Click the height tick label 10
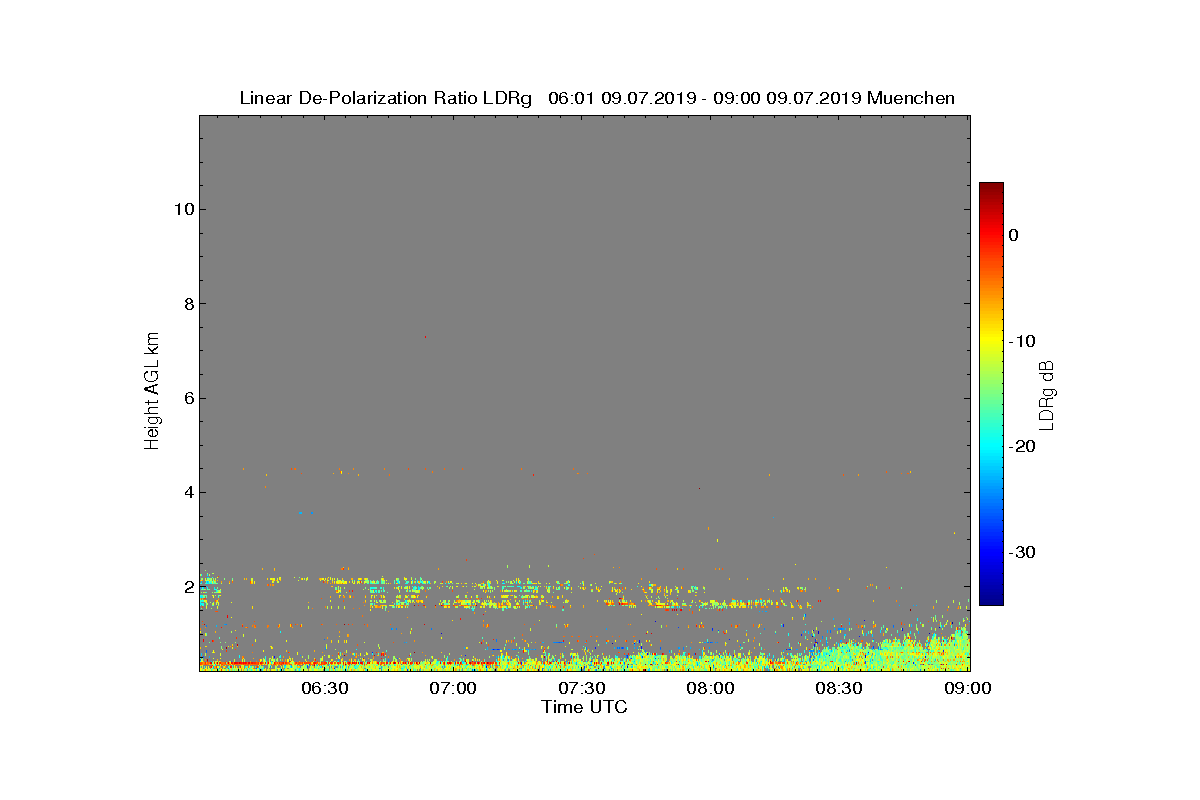 [x=183, y=209]
